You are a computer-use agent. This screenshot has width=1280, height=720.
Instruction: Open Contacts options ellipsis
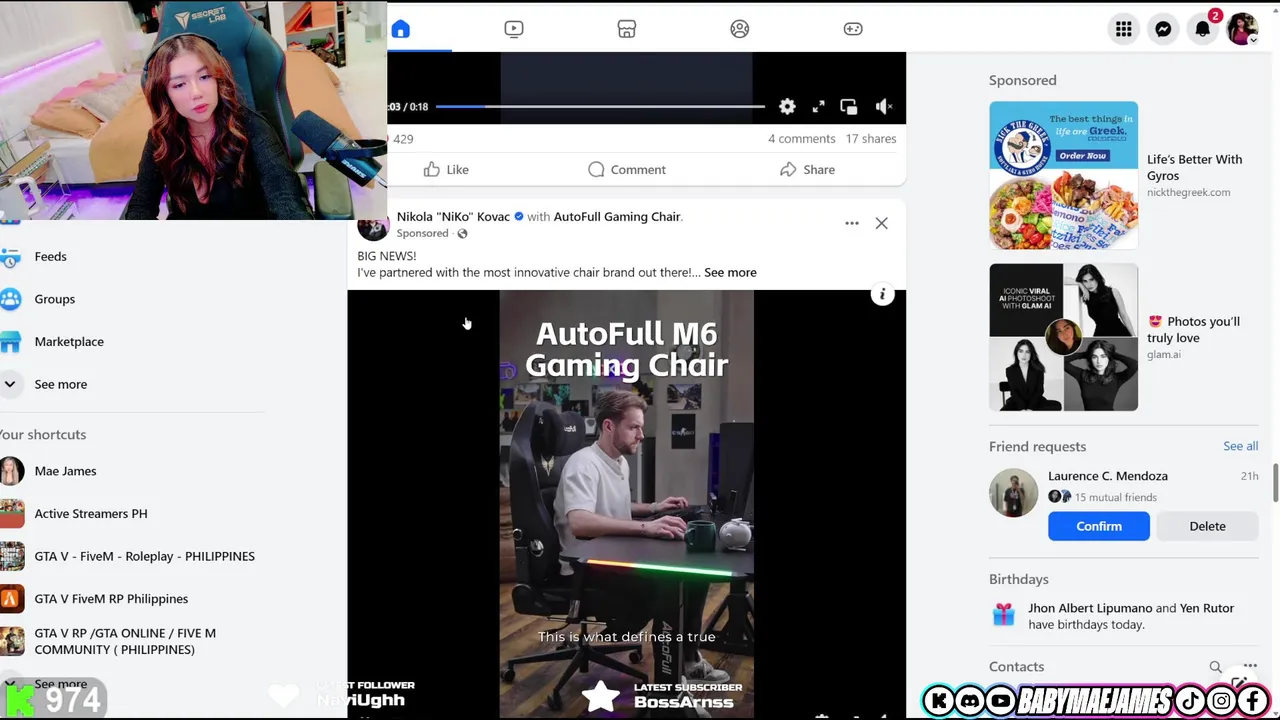point(1249,666)
